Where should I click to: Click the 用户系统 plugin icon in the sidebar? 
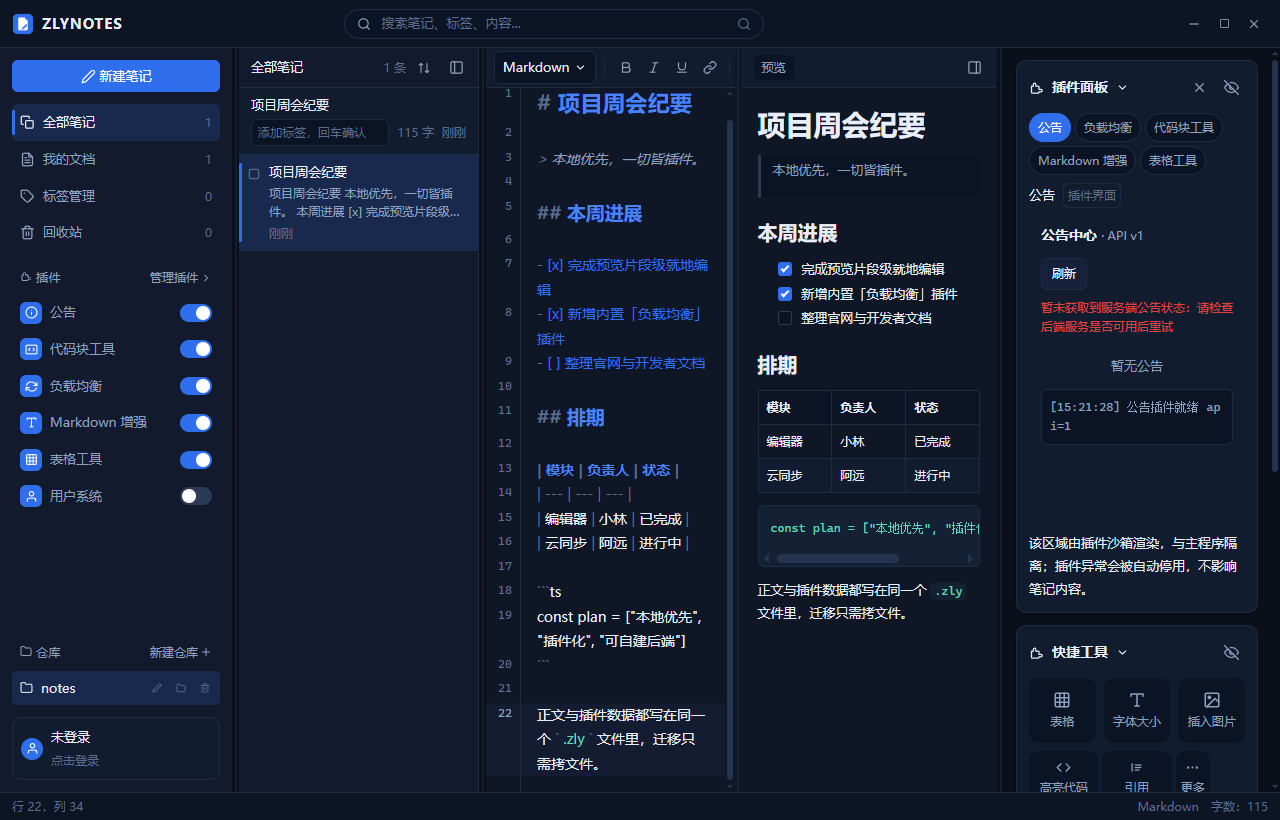click(31, 496)
